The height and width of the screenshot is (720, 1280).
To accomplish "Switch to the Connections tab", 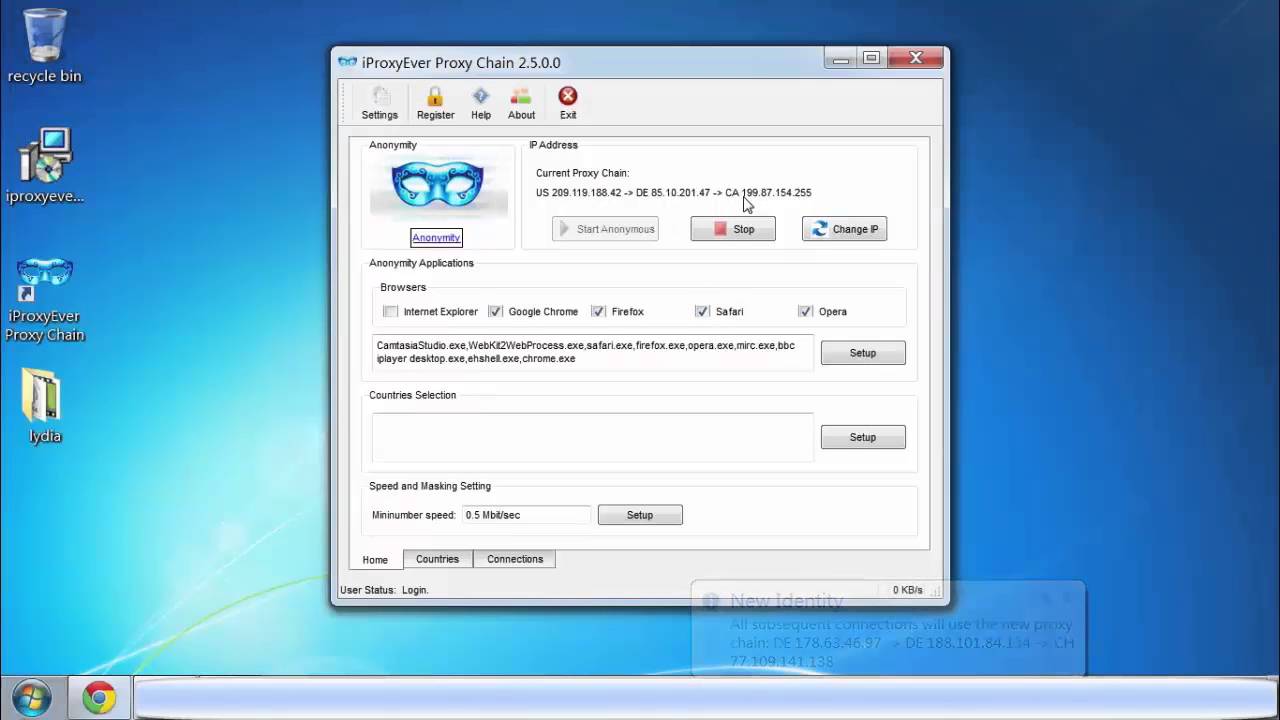I will (x=515, y=559).
